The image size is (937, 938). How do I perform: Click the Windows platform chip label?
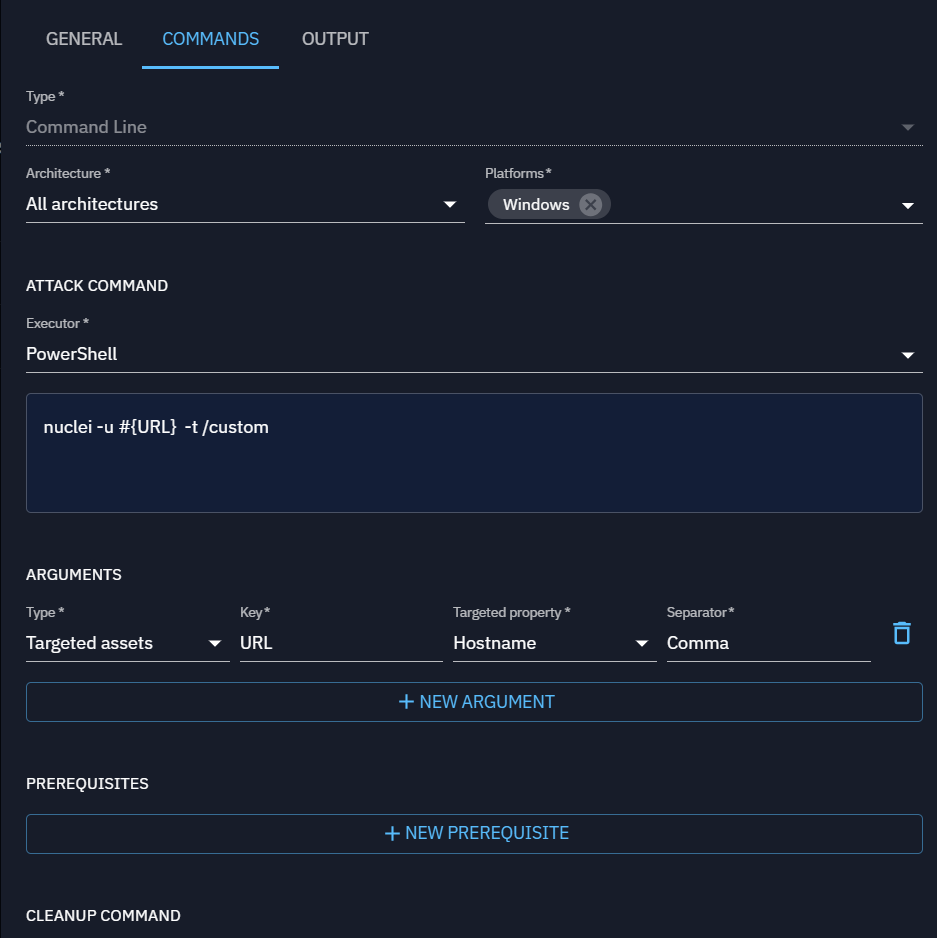536,204
